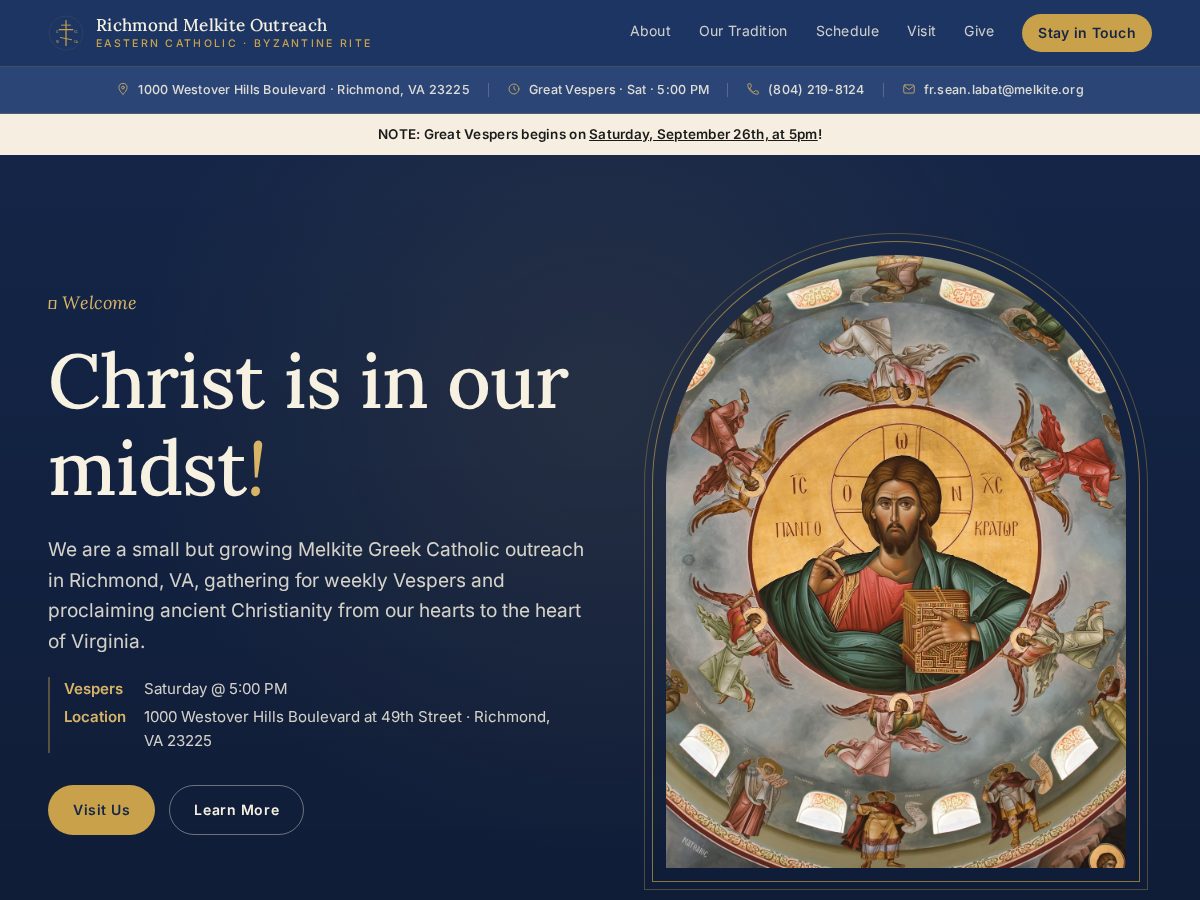Click the cross logo icon in header
Image resolution: width=1200 pixels, height=900 pixels.
point(66,33)
